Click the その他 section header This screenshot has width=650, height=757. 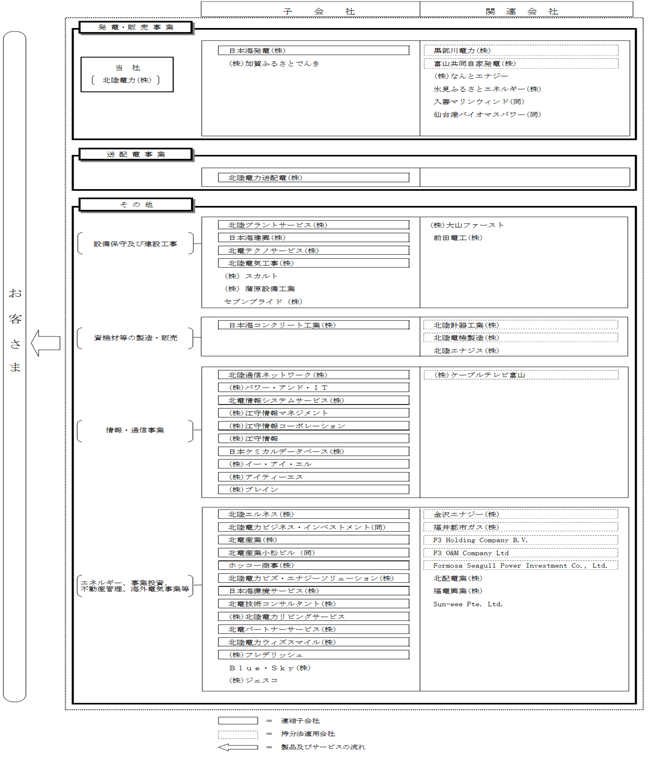click(136, 205)
